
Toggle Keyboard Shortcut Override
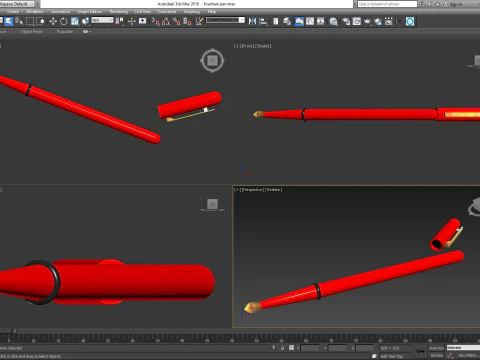(143, 21)
